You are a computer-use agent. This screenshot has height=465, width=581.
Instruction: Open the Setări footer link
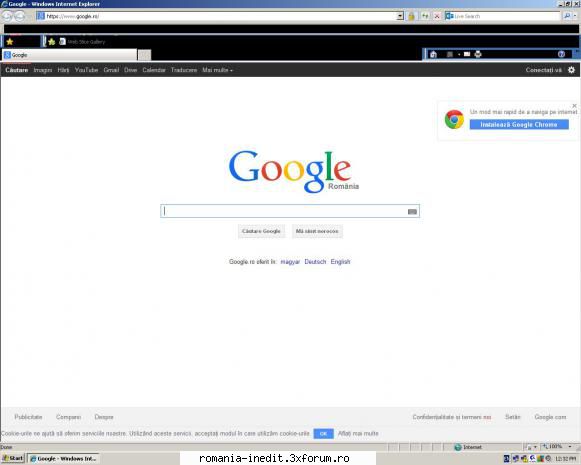point(512,417)
